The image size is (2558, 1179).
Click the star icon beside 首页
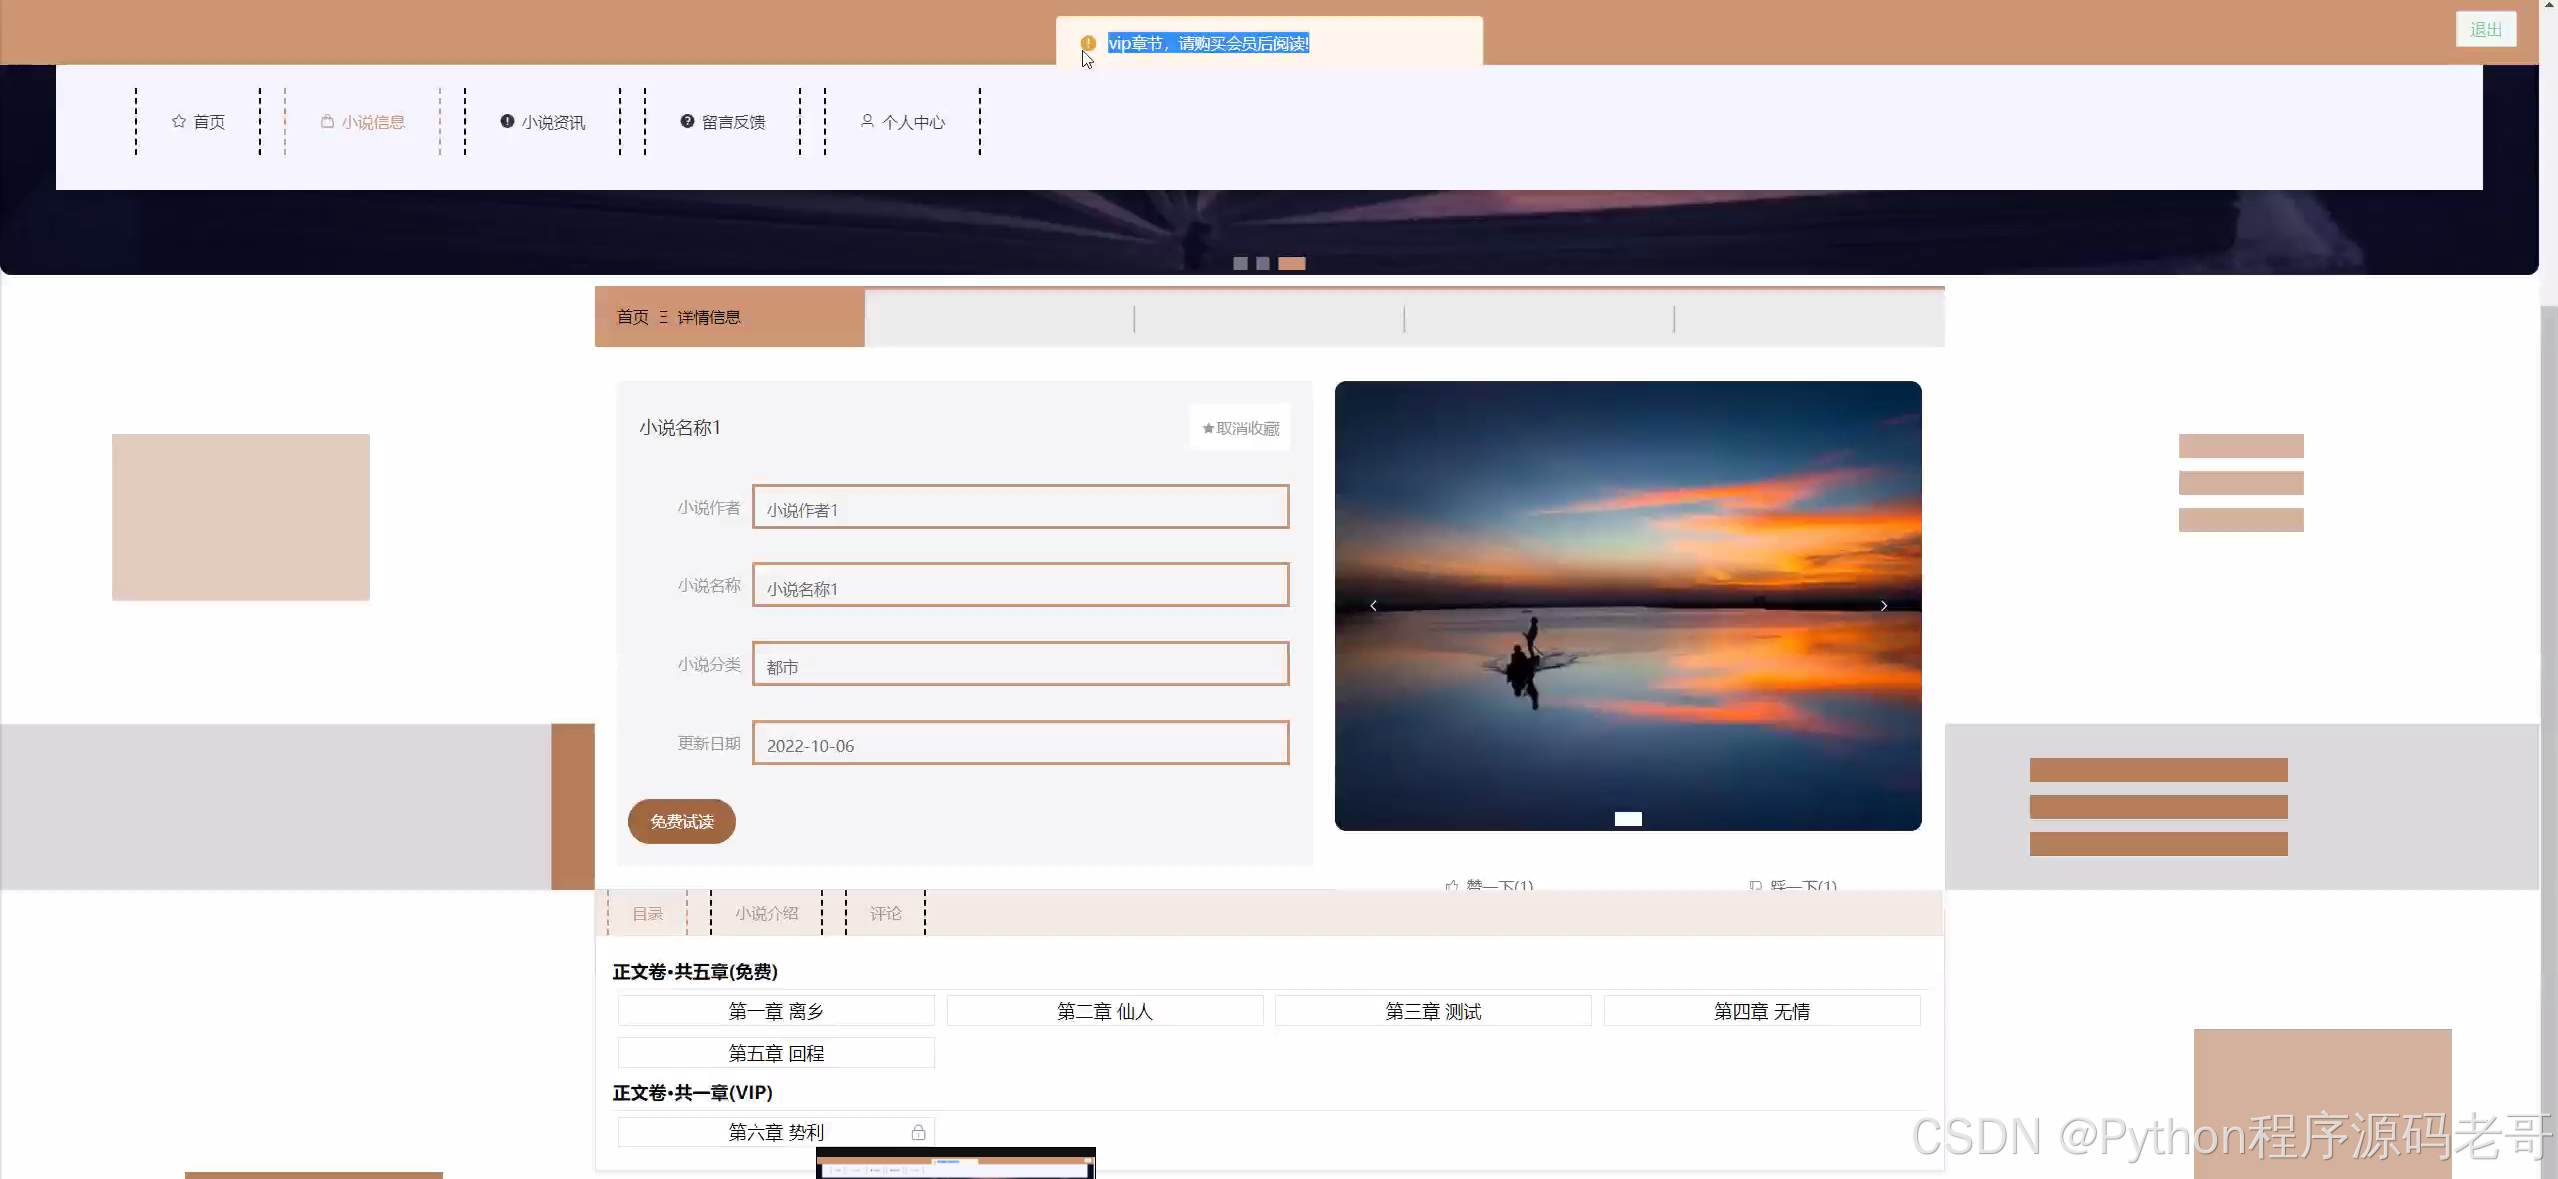pos(179,121)
